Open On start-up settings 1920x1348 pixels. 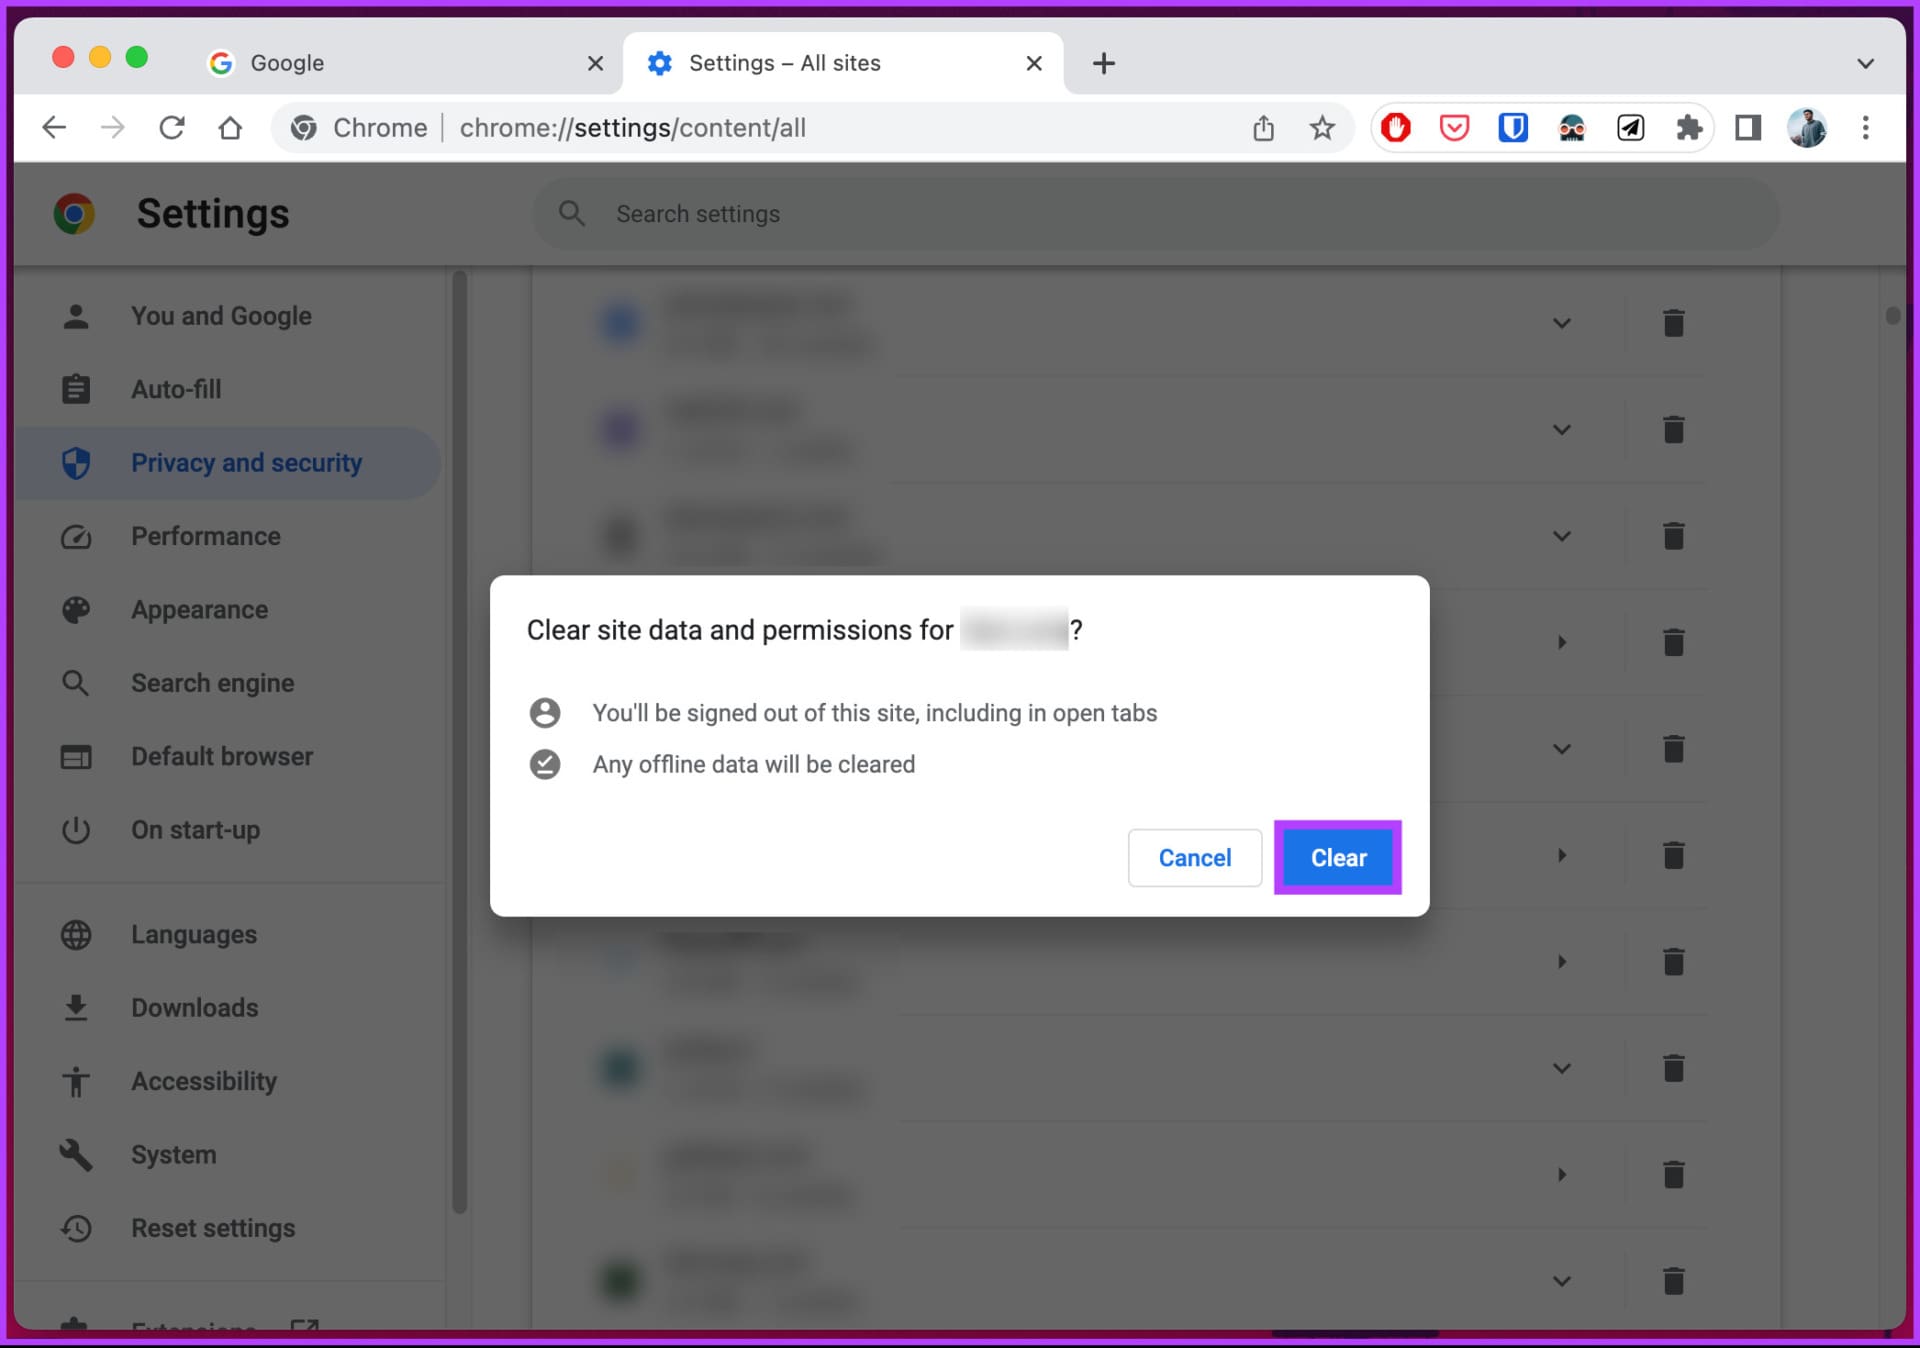point(228,830)
